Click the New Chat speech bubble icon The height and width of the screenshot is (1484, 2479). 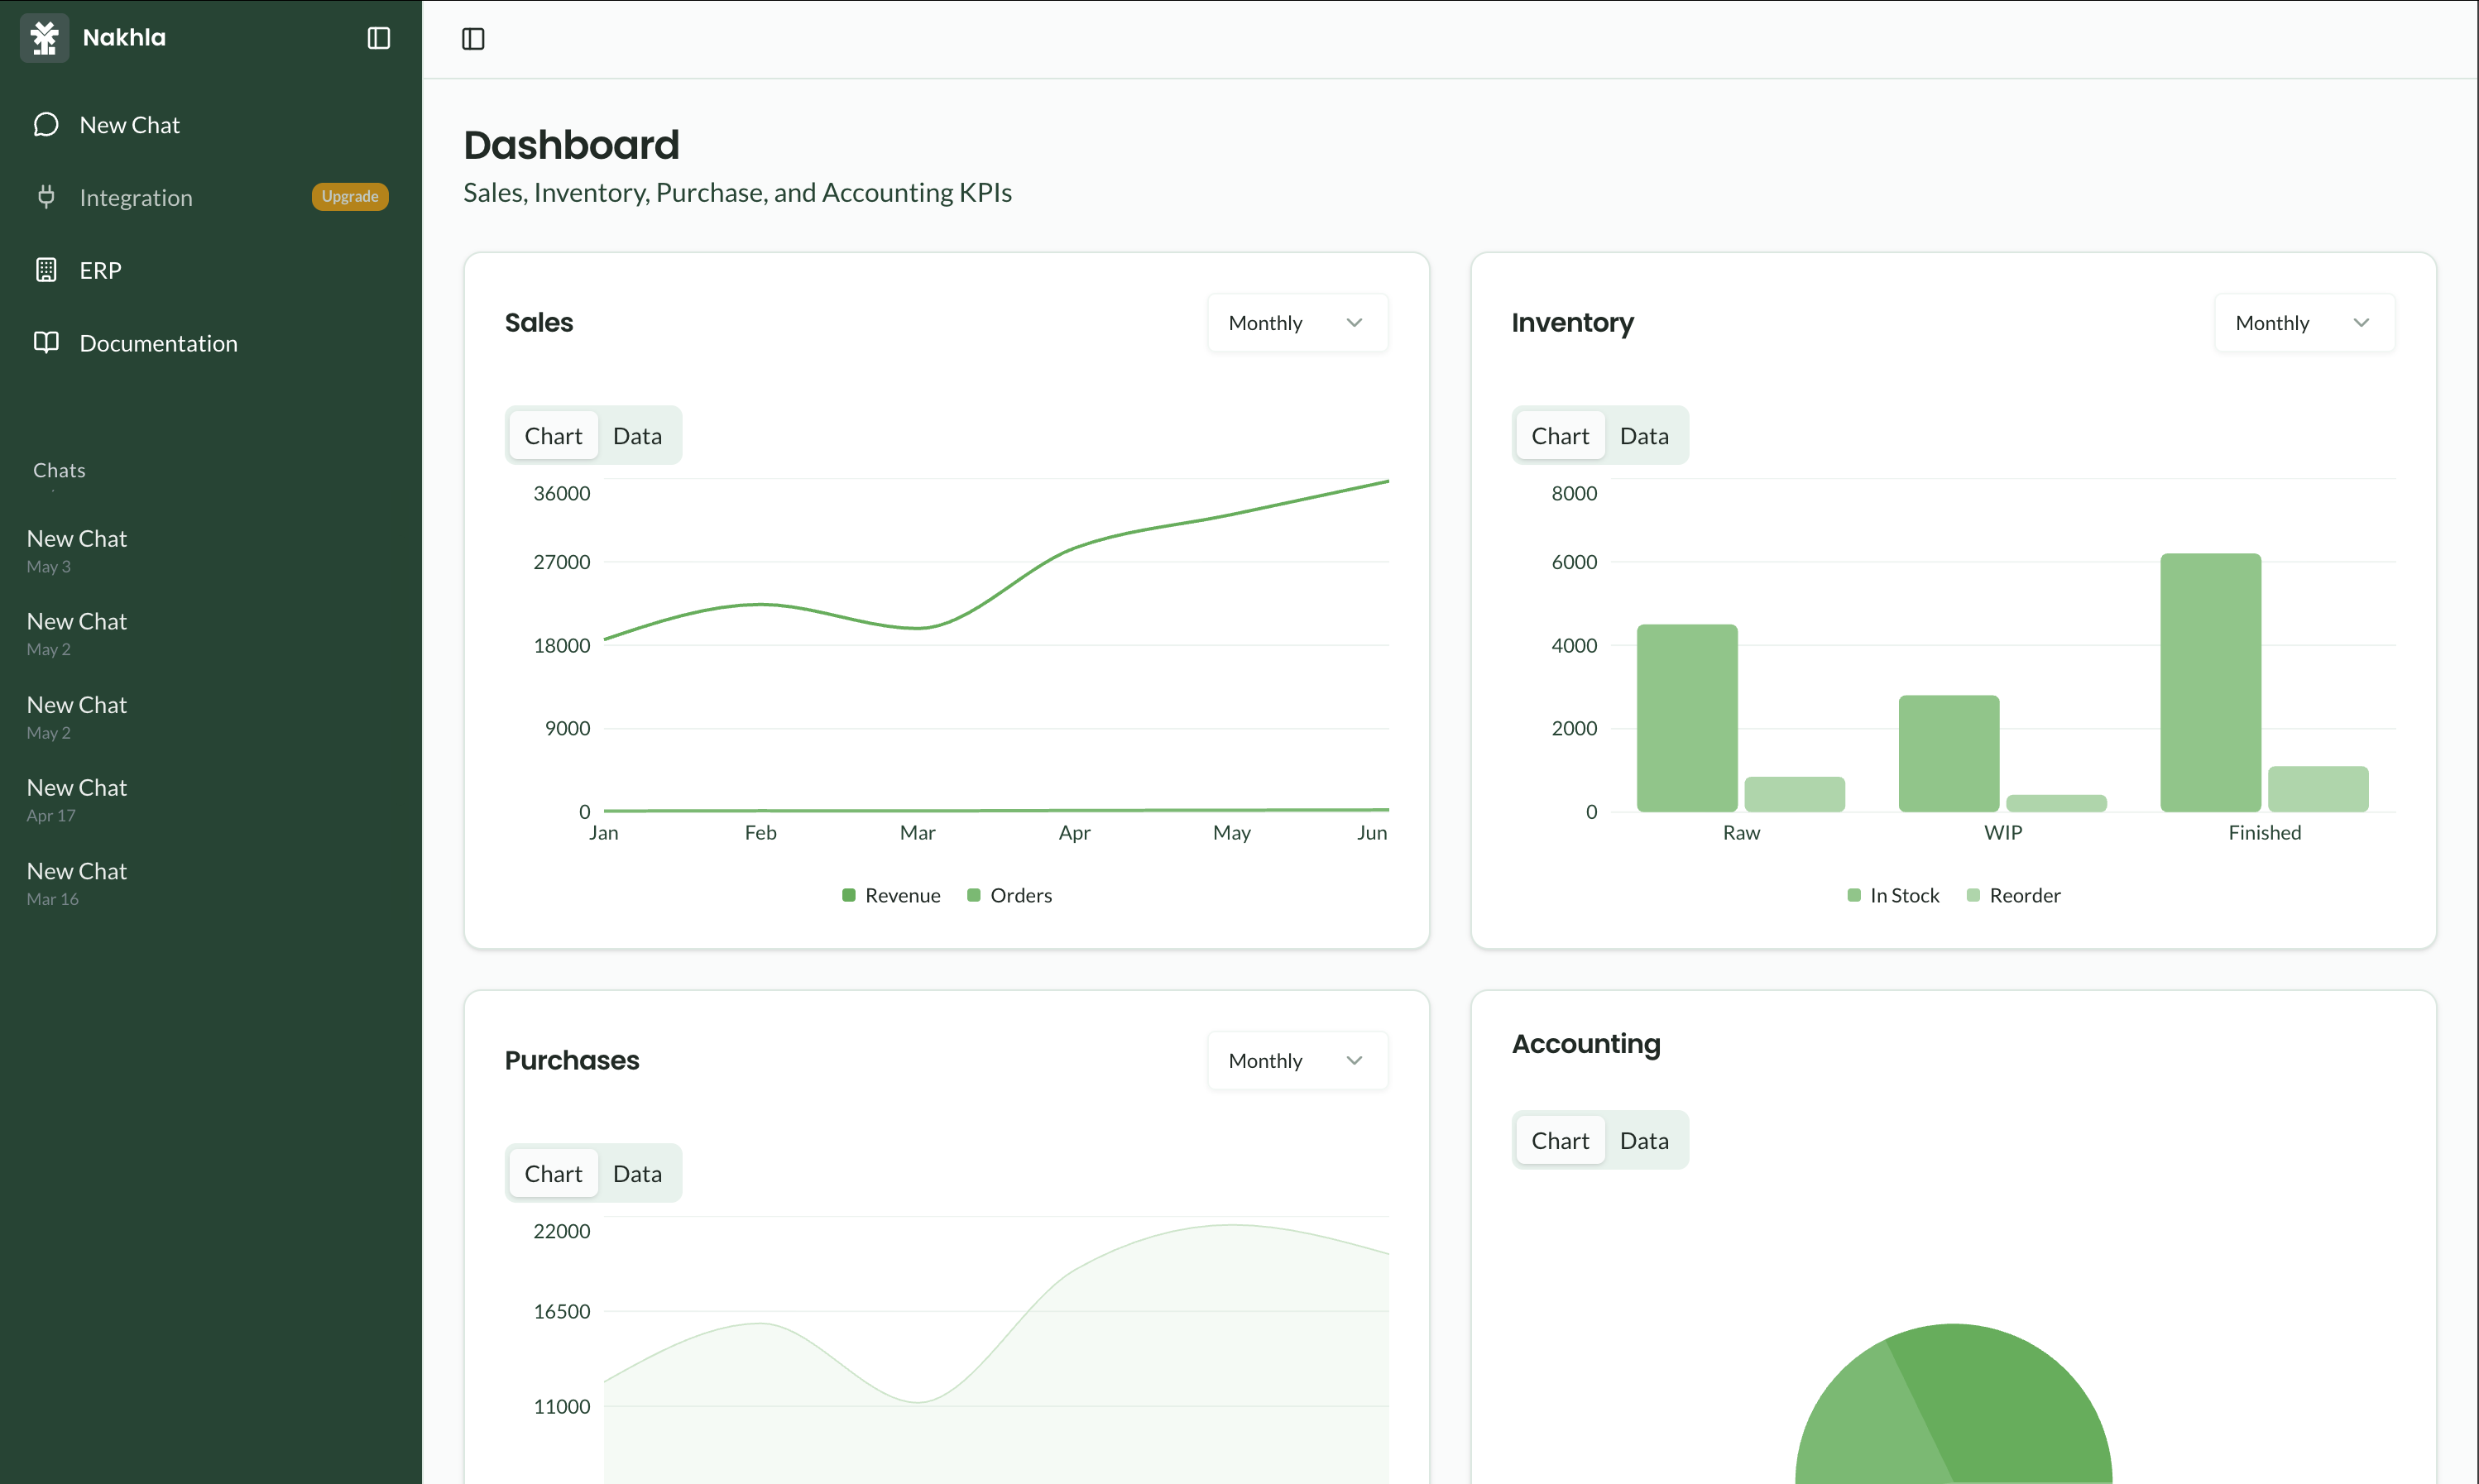click(46, 125)
